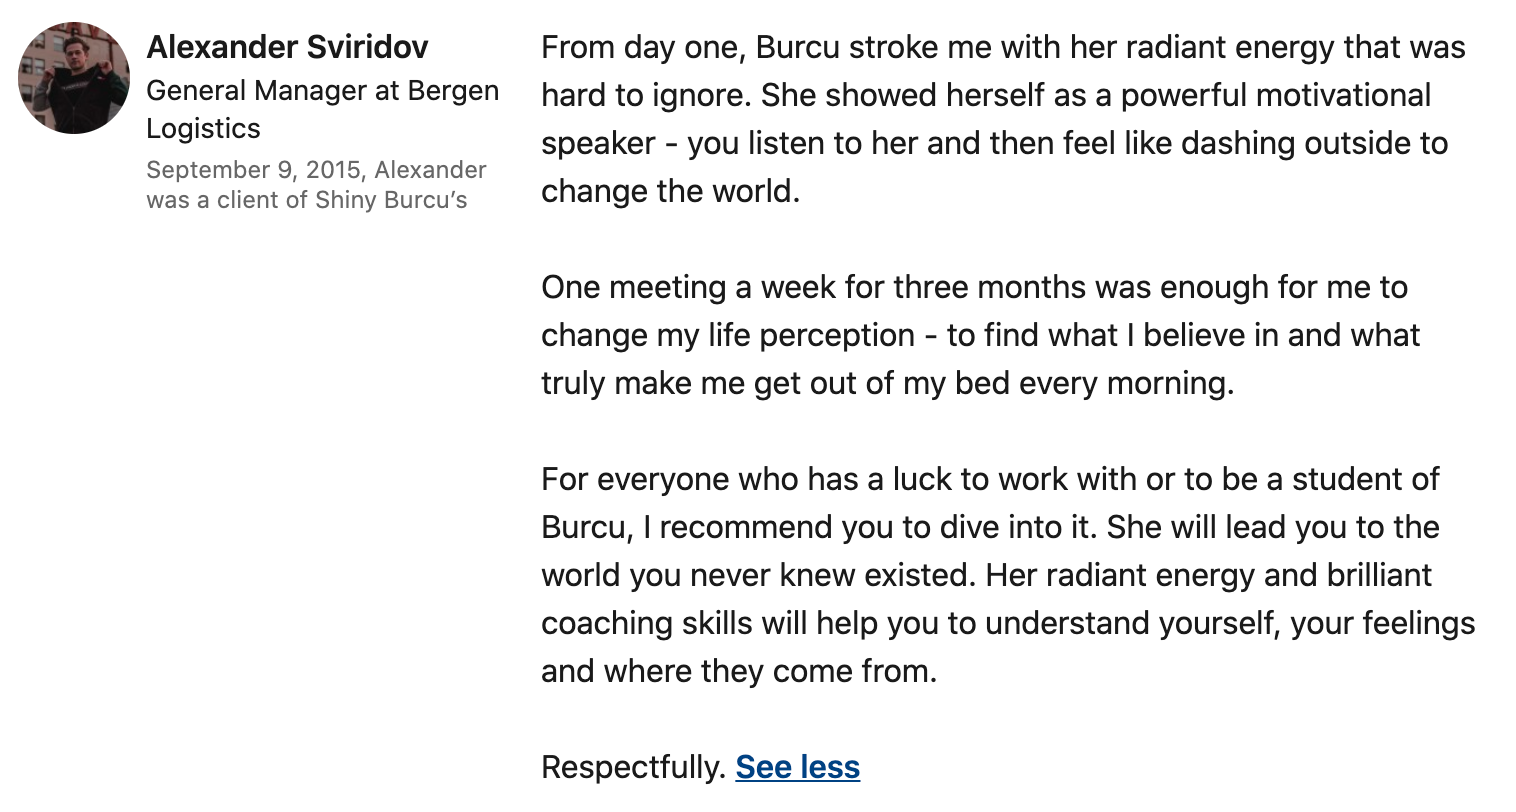Image resolution: width=1516 pixels, height=812 pixels.
Task: Open the Alexander Sviridov name link
Action: tap(287, 47)
